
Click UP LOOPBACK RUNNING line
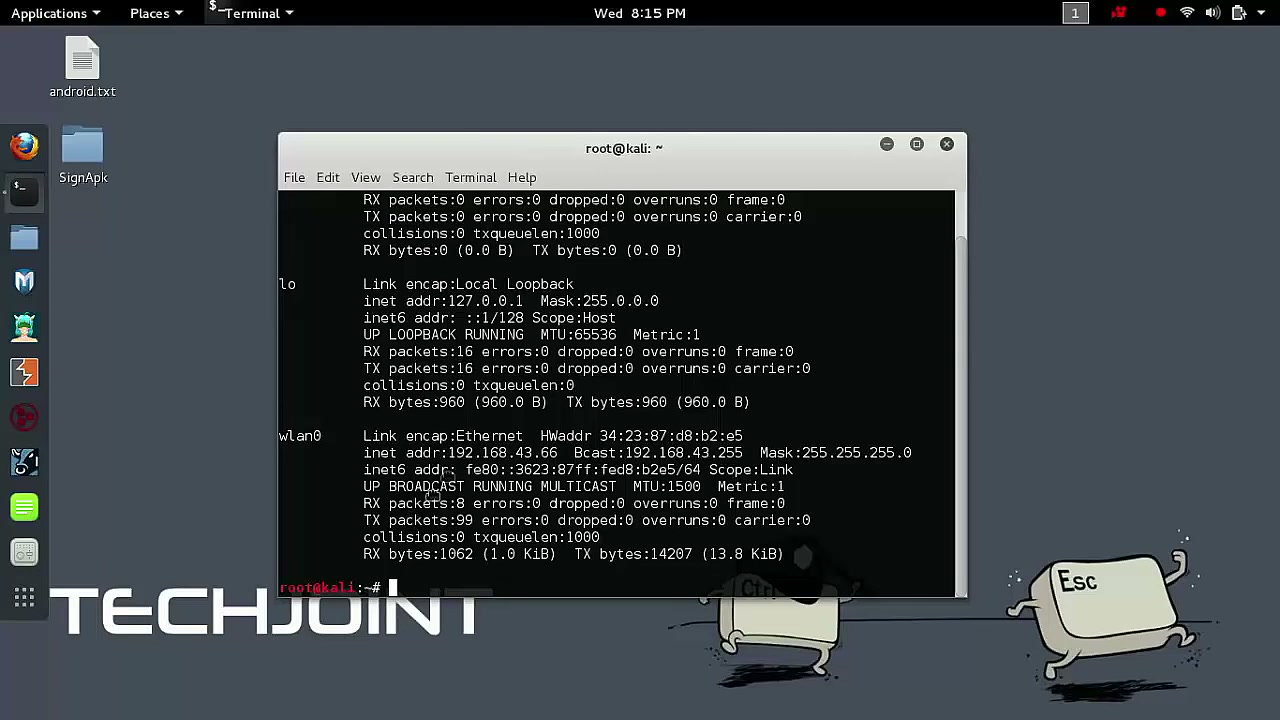tap(531, 335)
